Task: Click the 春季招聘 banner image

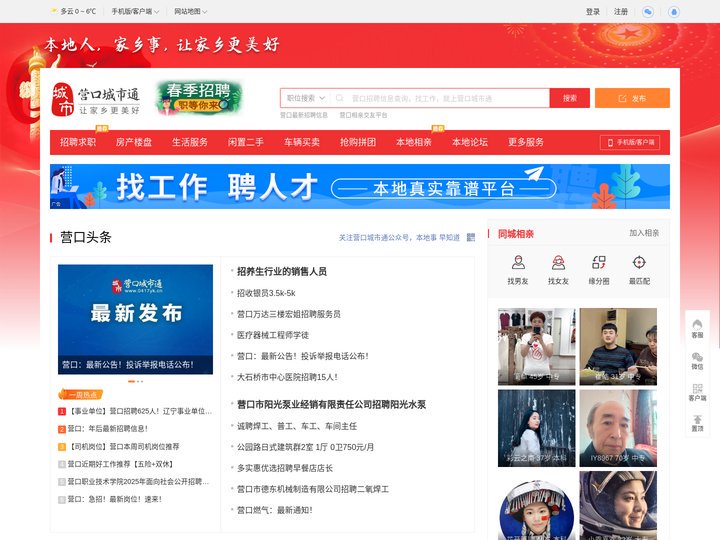Action: coord(198,98)
